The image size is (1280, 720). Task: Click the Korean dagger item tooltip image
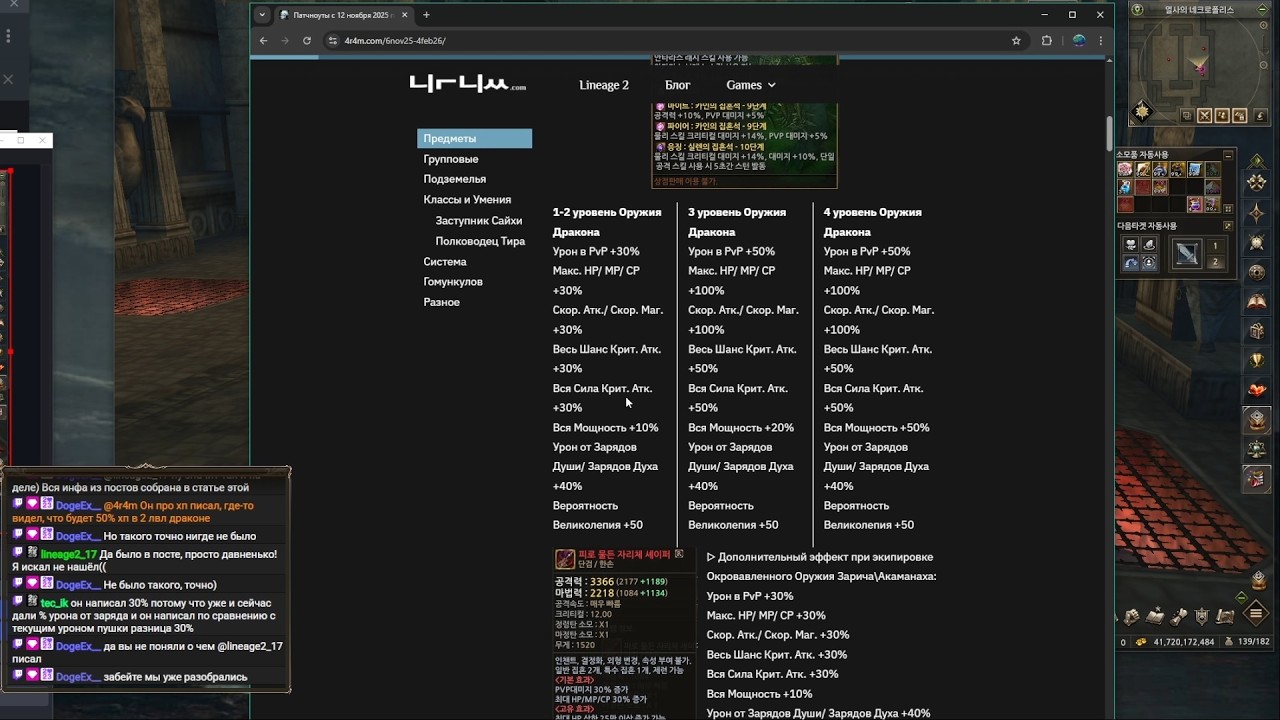click(x=625, y=632)
